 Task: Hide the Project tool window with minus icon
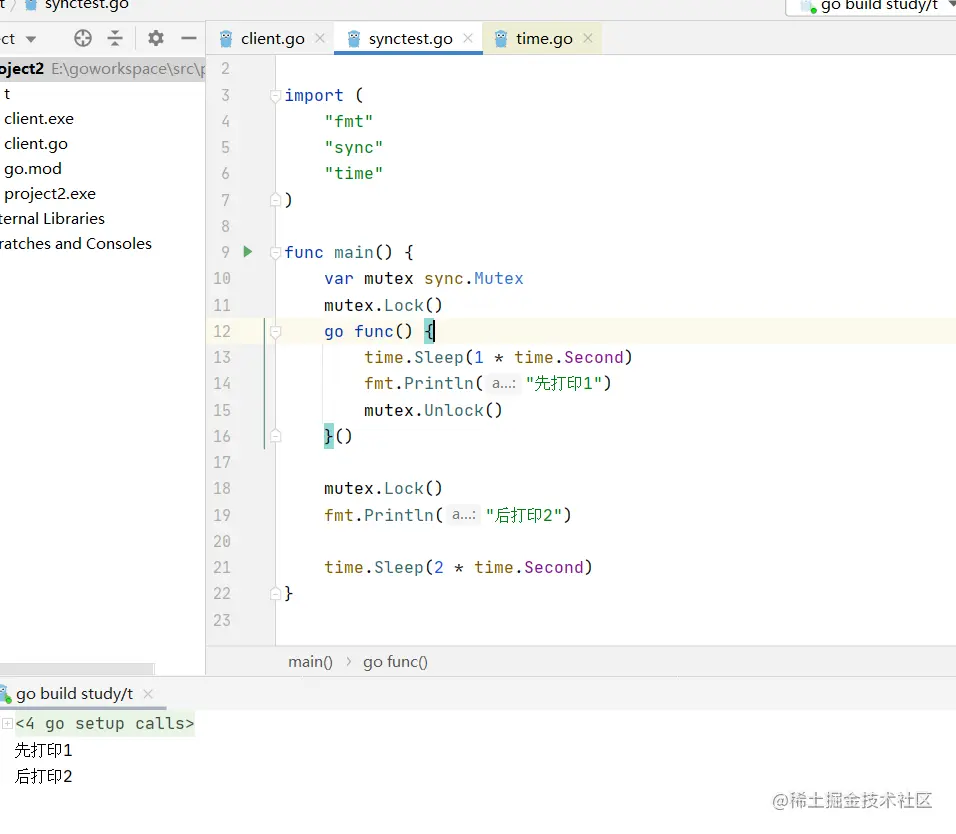pos(188,39)
